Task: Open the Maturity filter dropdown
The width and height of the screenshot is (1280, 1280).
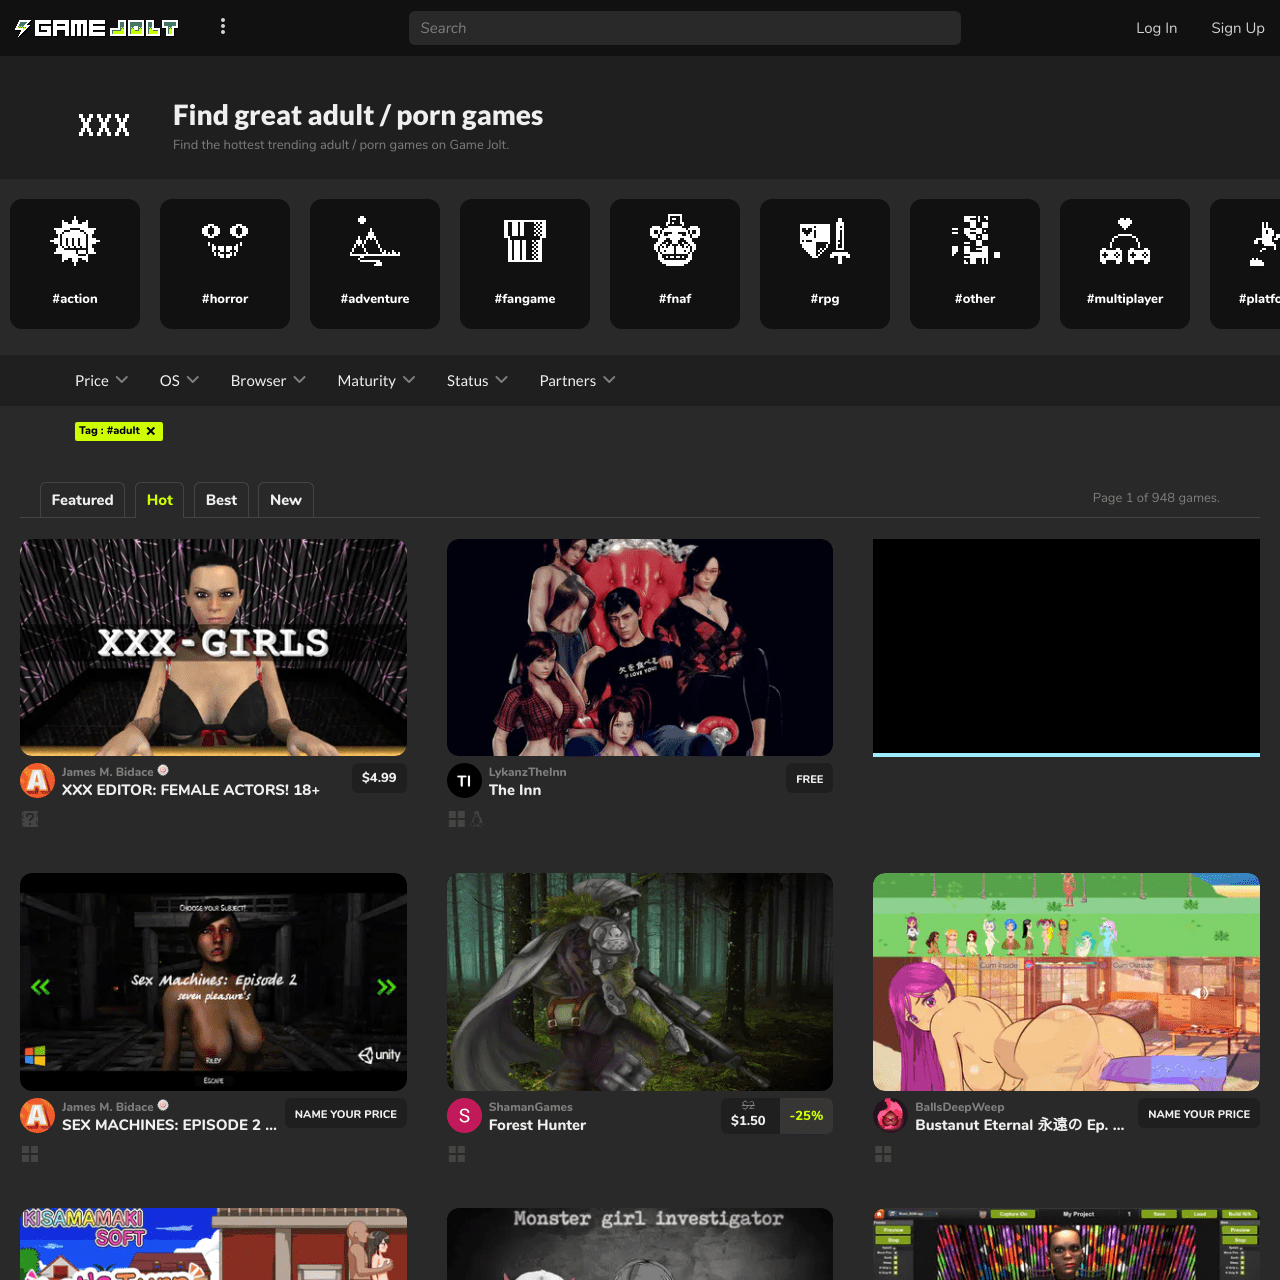Action: click(x=376, y=381)
